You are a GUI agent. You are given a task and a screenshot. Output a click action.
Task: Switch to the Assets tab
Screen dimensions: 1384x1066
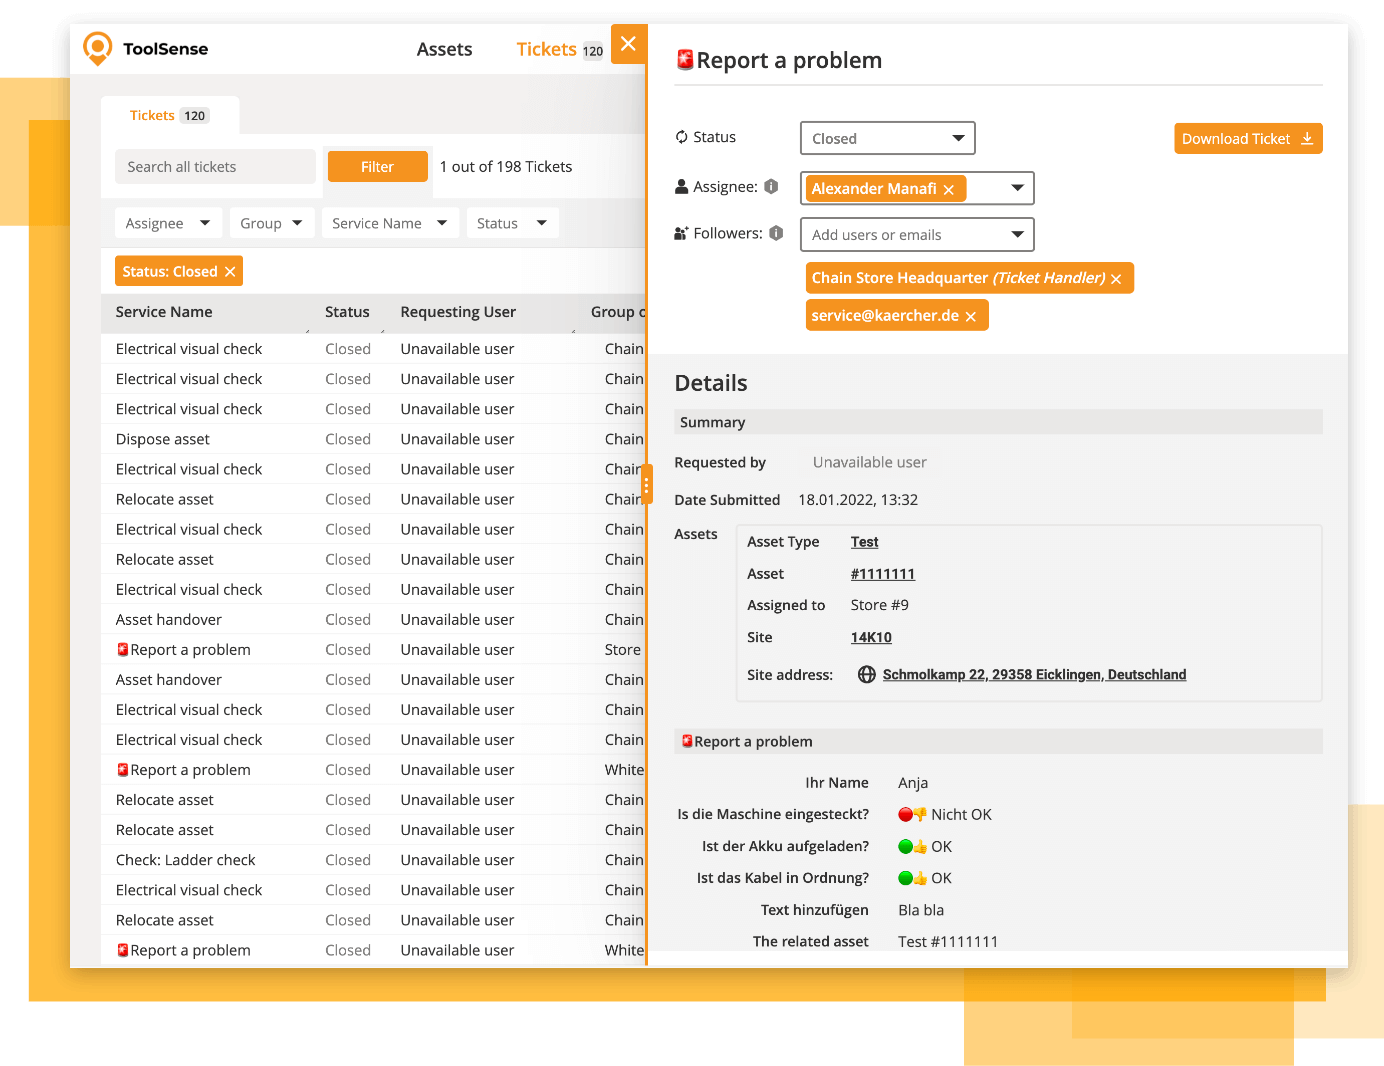(444, 48)
